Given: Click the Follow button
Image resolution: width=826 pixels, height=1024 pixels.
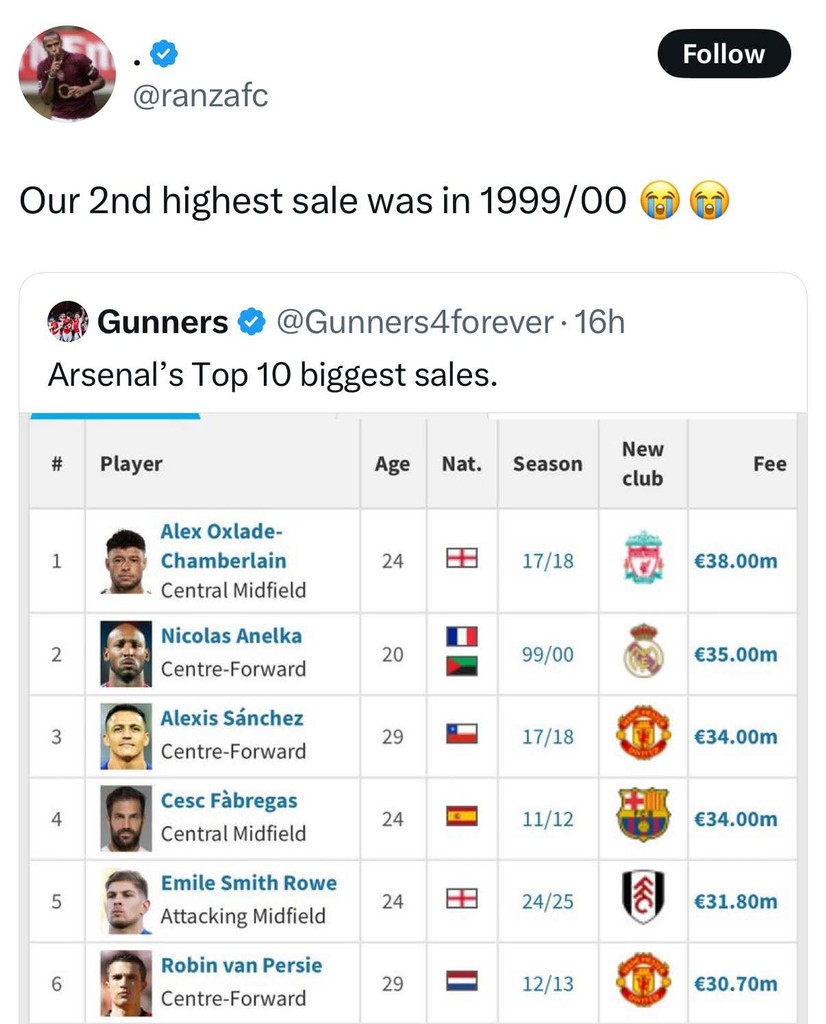Looking at the screenshot, I should 723,54.
